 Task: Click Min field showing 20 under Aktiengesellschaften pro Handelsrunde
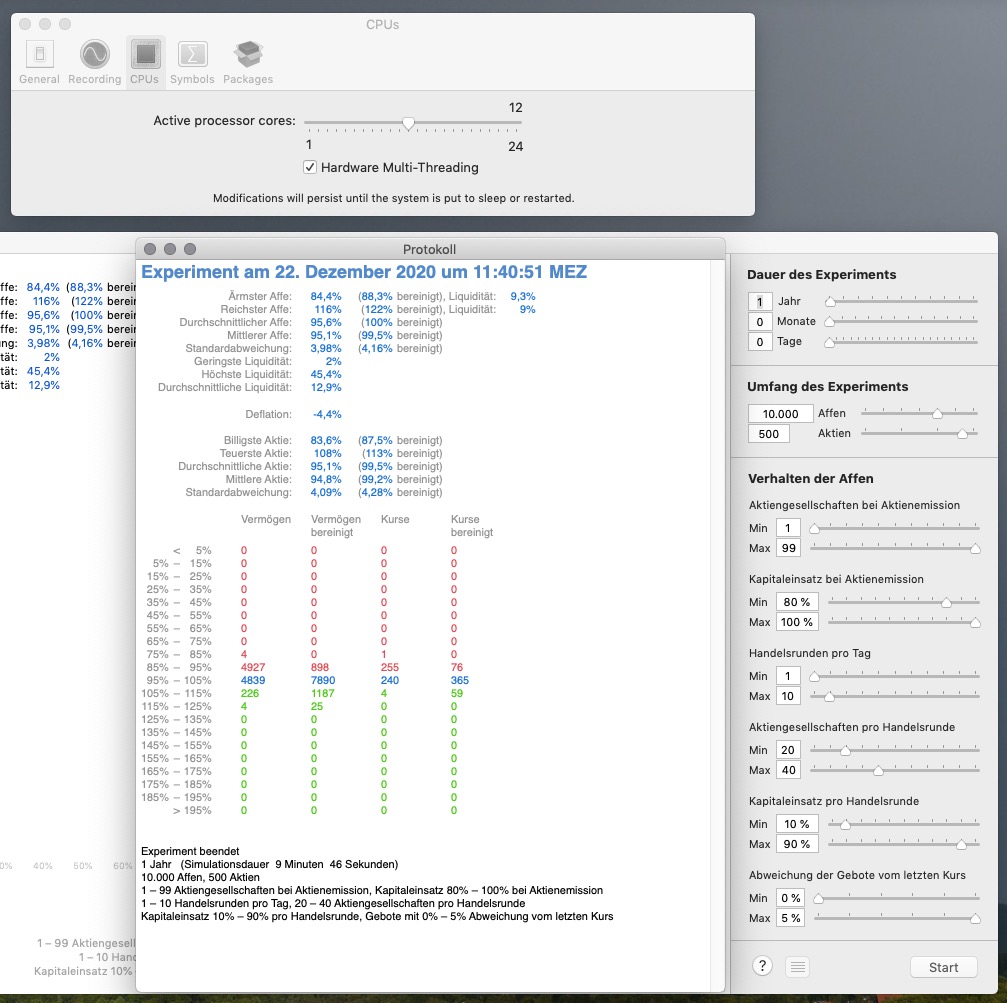pos(788,750)
